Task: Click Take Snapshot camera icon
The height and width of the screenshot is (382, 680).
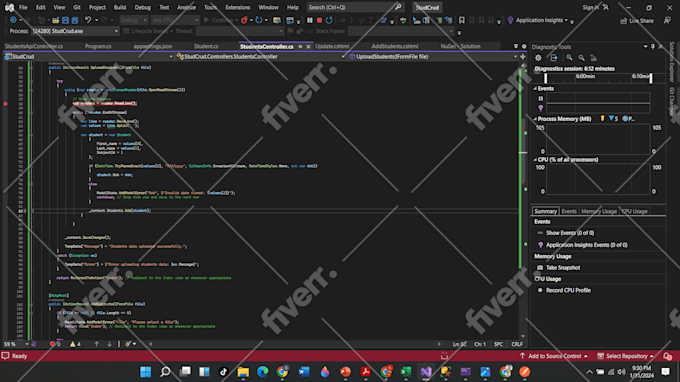Action: [x=540, y=268]
